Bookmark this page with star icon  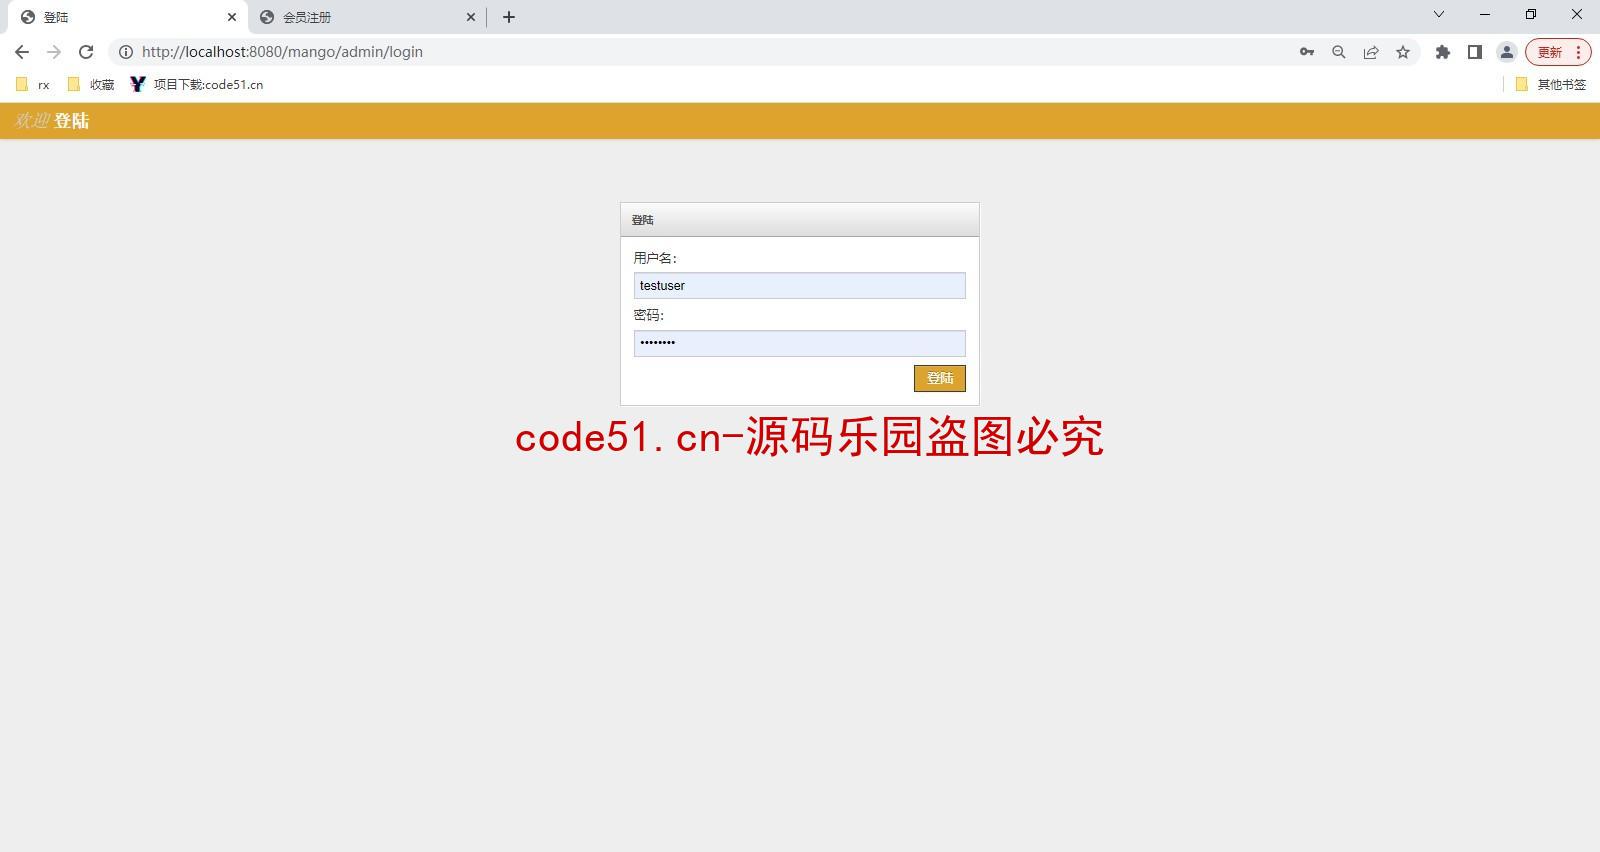coord(1403,52)
